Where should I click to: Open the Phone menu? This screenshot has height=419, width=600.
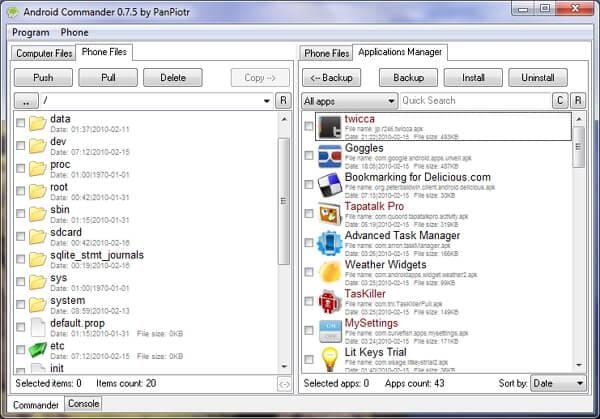click(74, 33)
